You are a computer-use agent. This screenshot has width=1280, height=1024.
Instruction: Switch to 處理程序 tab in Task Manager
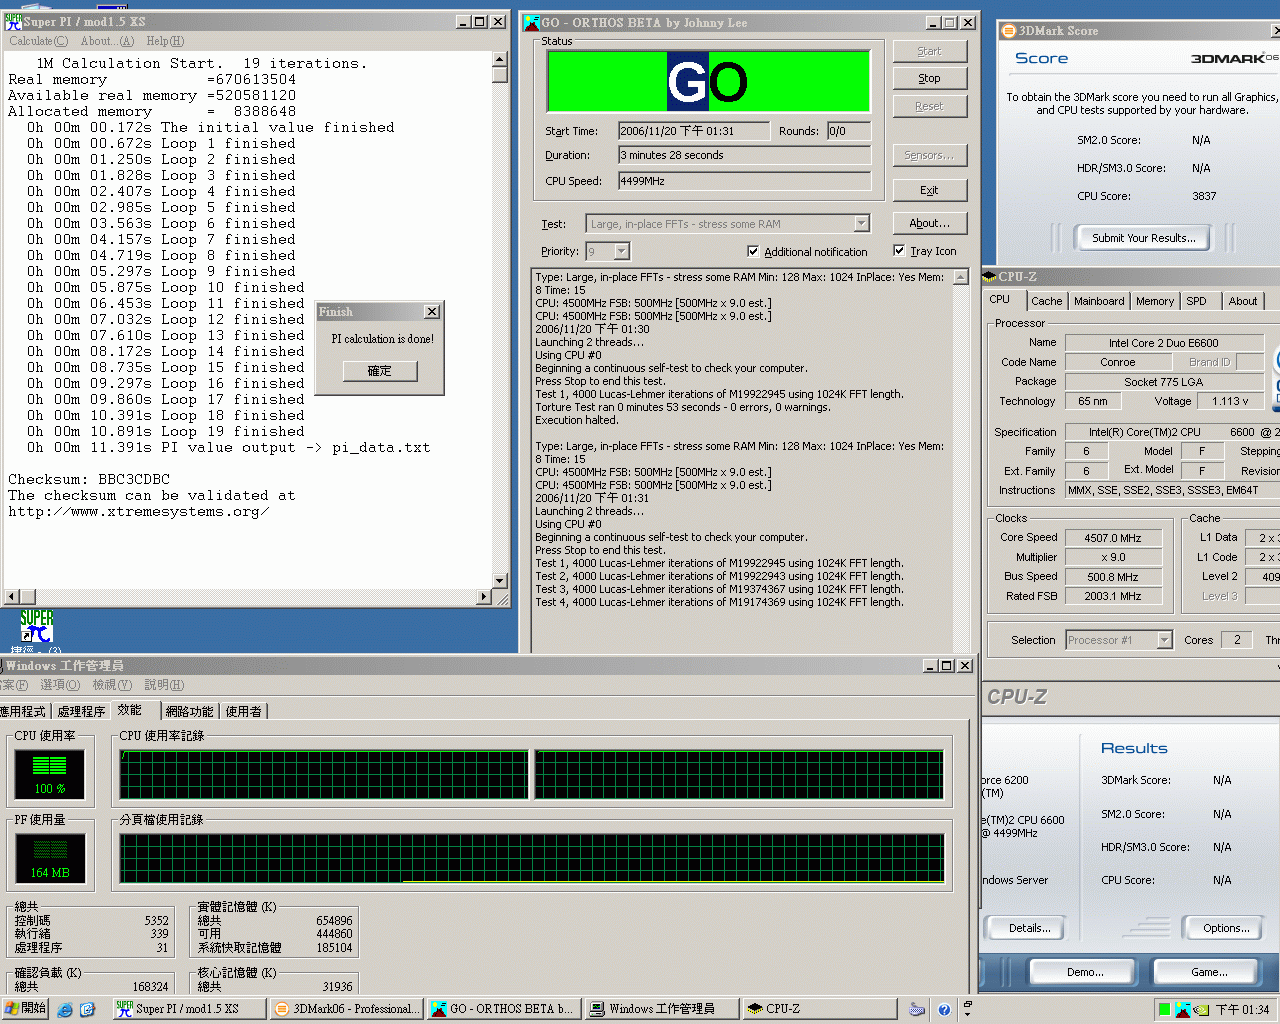[x=81, y=711]
